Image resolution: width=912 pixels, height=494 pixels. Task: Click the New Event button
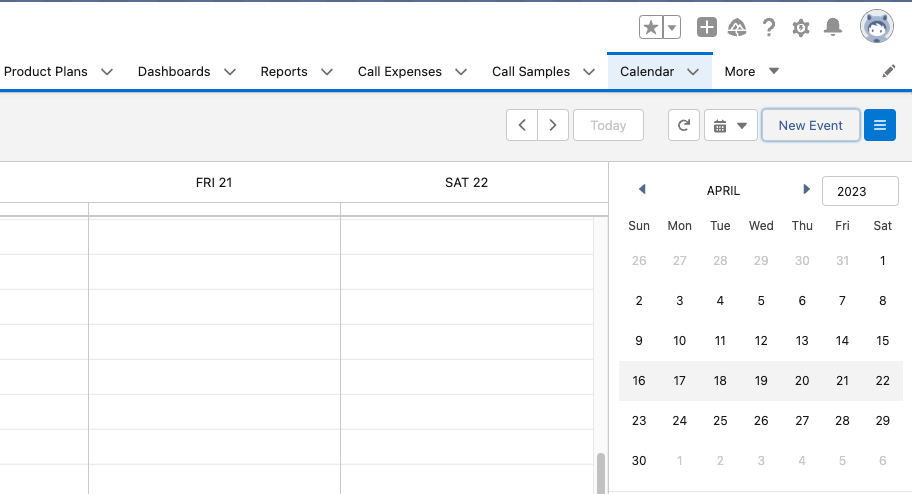[x=811, y=125]
